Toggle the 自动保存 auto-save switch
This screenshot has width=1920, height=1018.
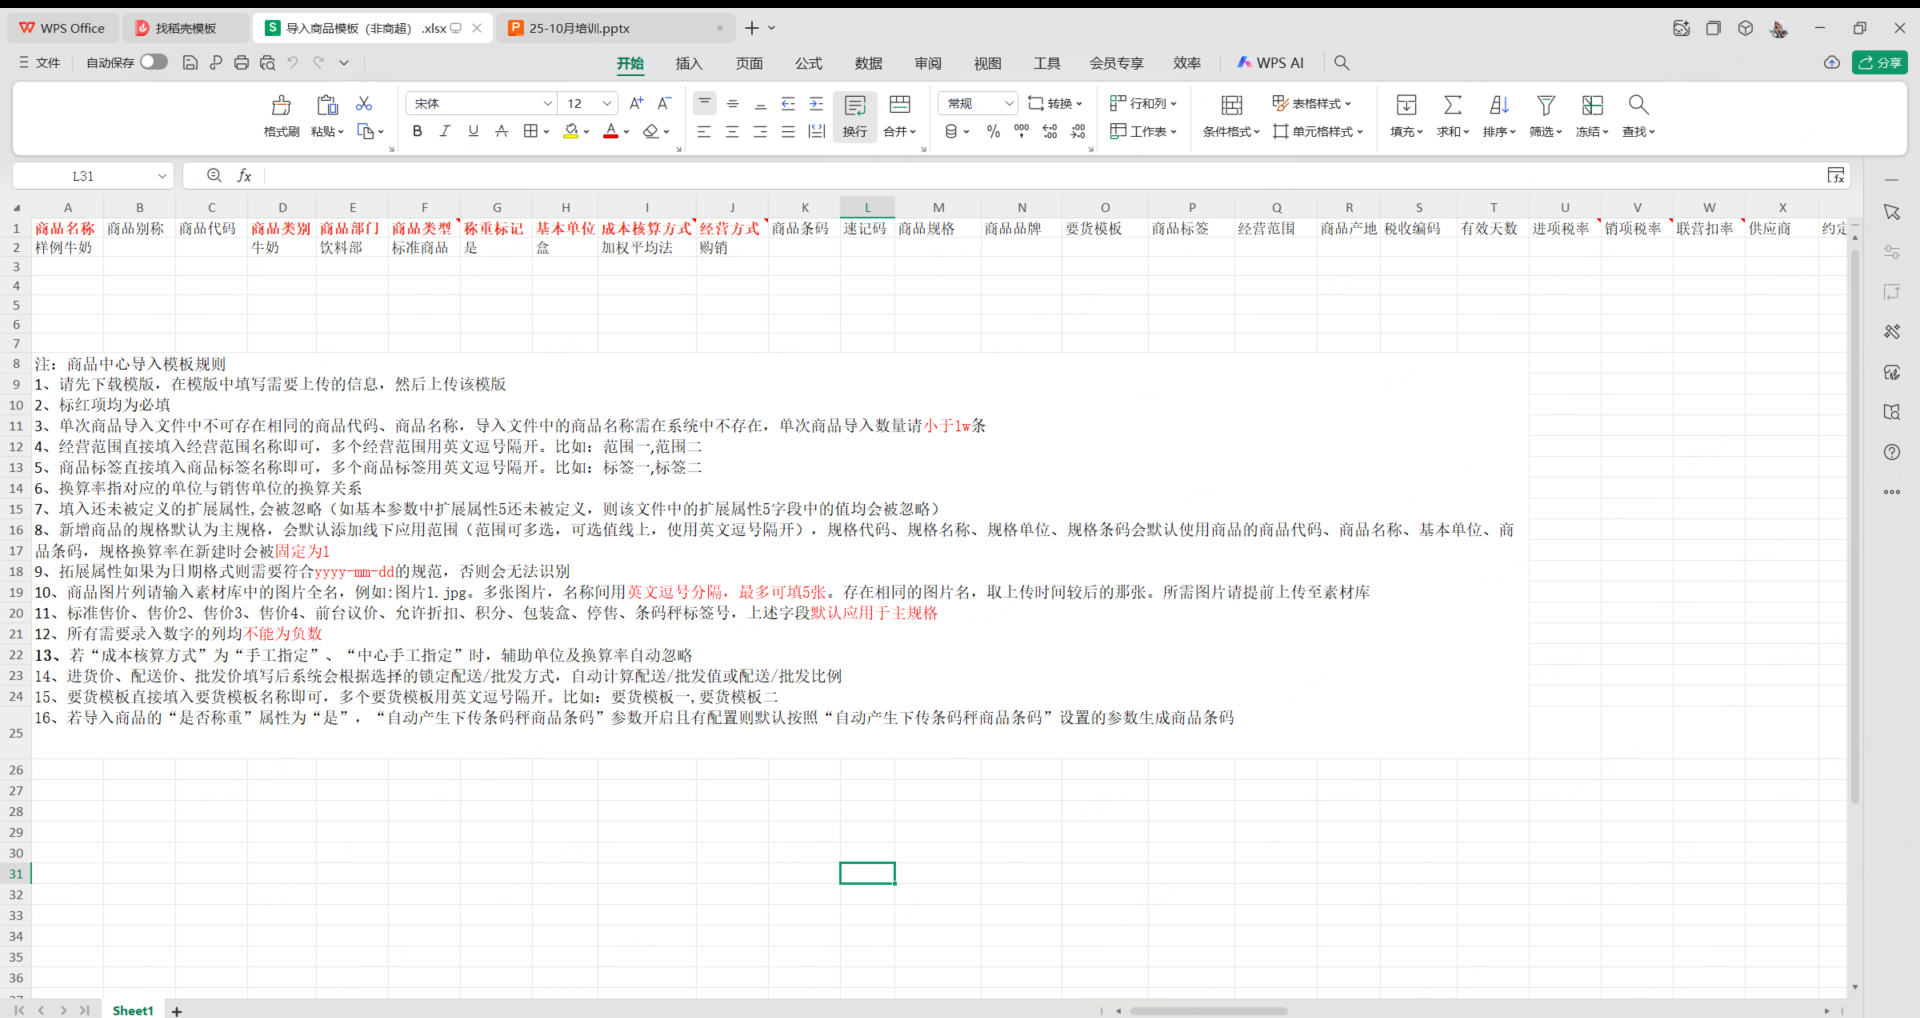[154, 63]
